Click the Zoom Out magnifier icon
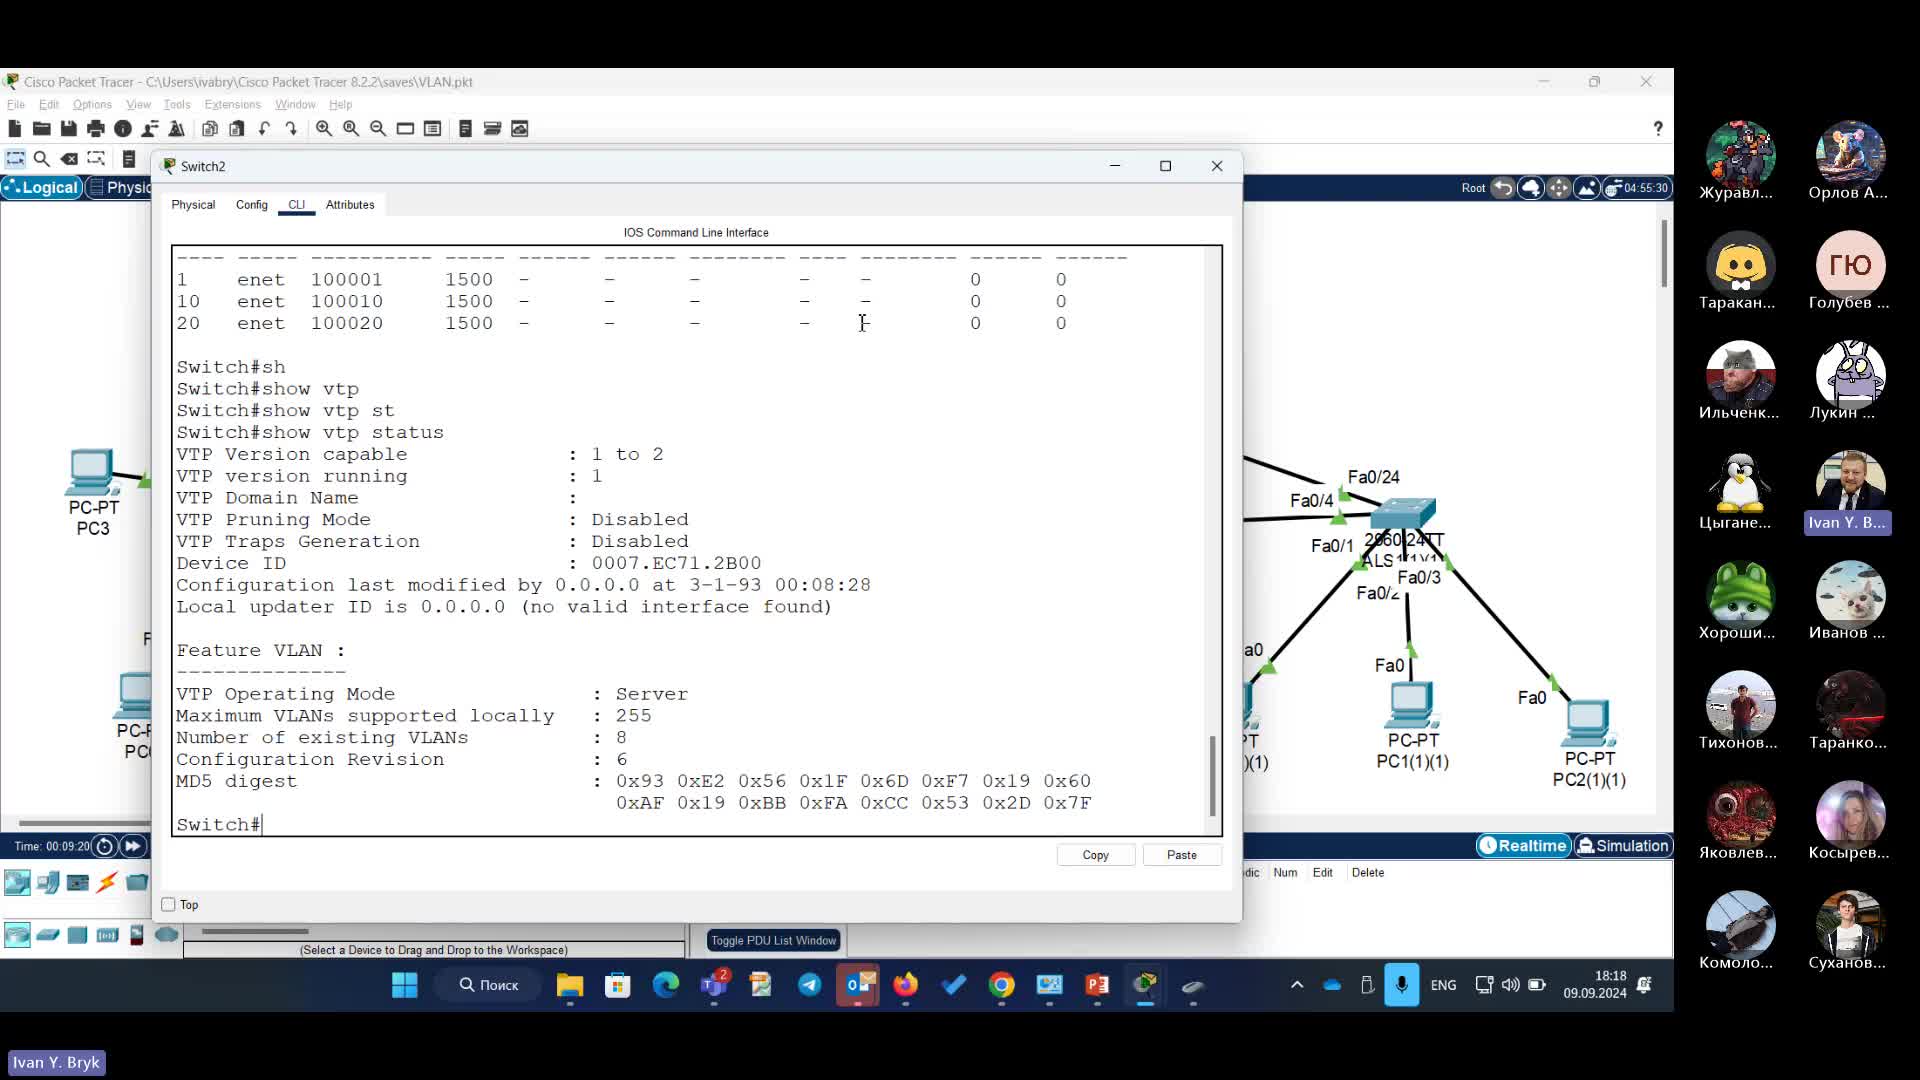This screenshot has height=1080, width=1920. tap(378, 128)
